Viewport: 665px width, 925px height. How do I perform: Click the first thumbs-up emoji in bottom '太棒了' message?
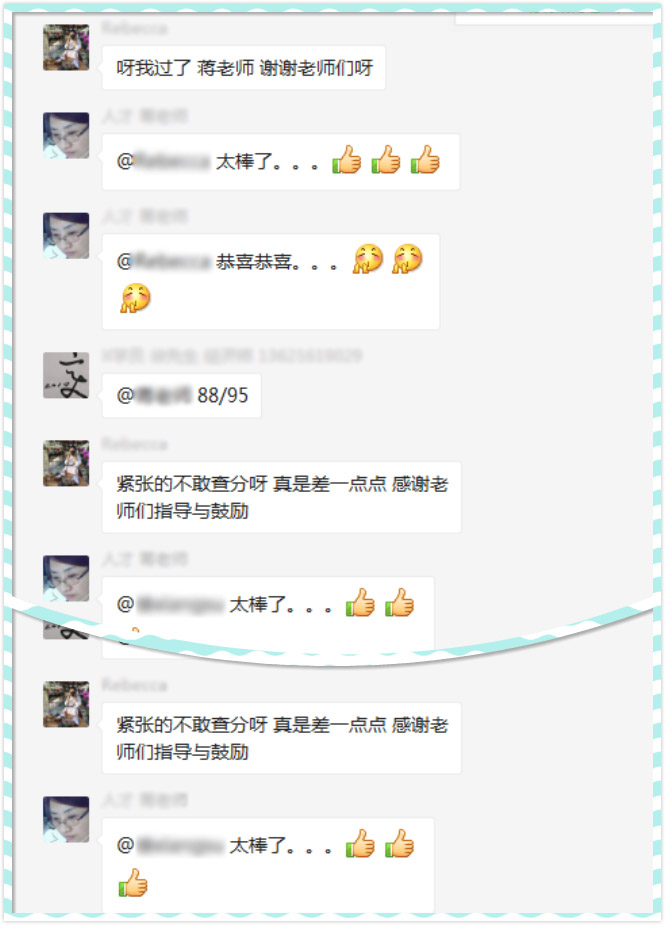coord(360,844)
